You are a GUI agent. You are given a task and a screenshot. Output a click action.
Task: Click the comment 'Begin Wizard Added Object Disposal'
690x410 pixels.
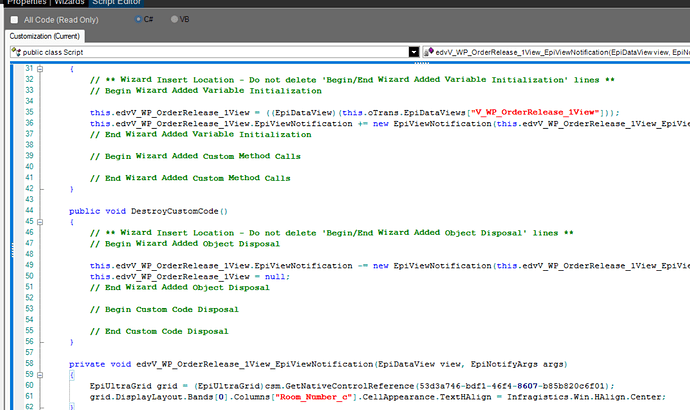[x=185, y=244]
